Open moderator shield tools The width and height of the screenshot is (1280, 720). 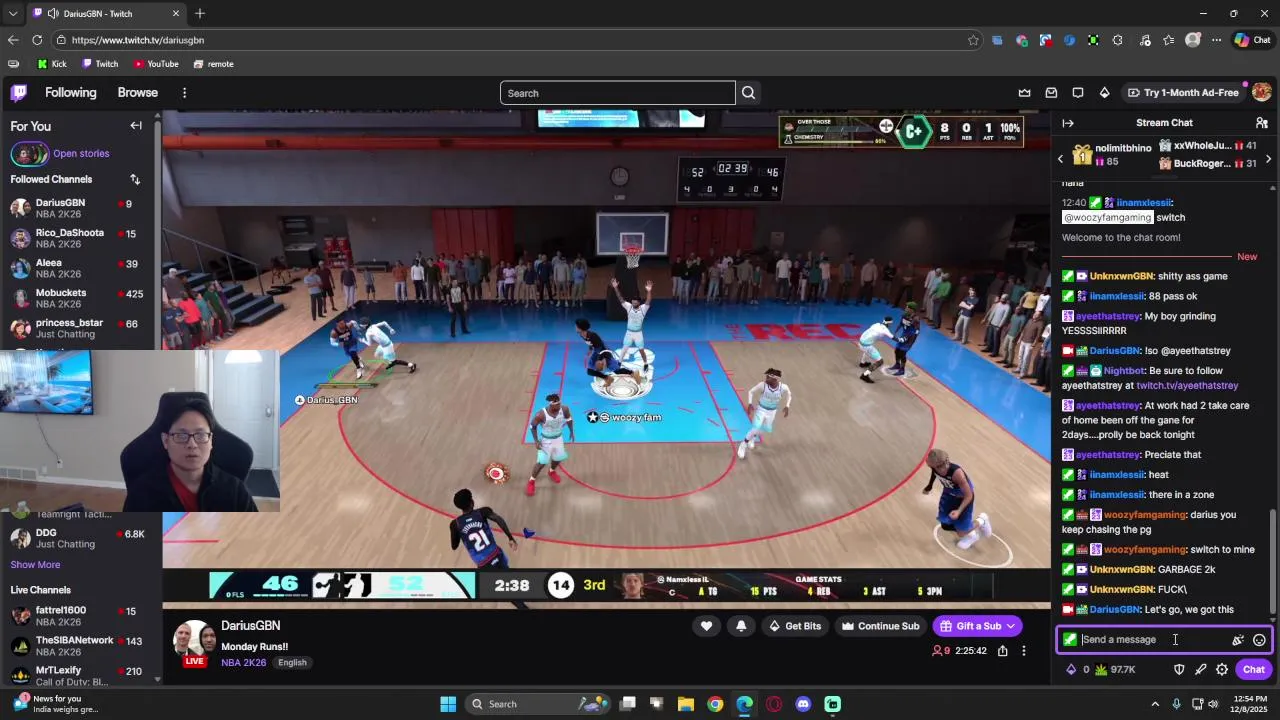(x=1179, y=670)
